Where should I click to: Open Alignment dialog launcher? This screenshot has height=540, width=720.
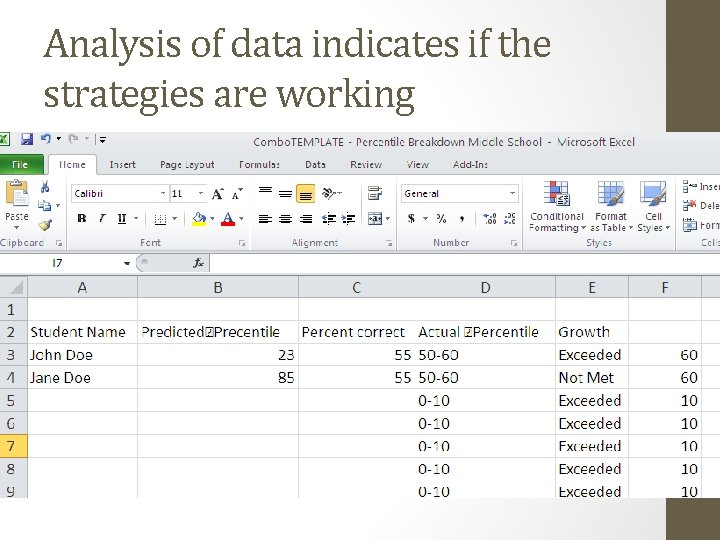pyautogui.click(x=389, y=243)
